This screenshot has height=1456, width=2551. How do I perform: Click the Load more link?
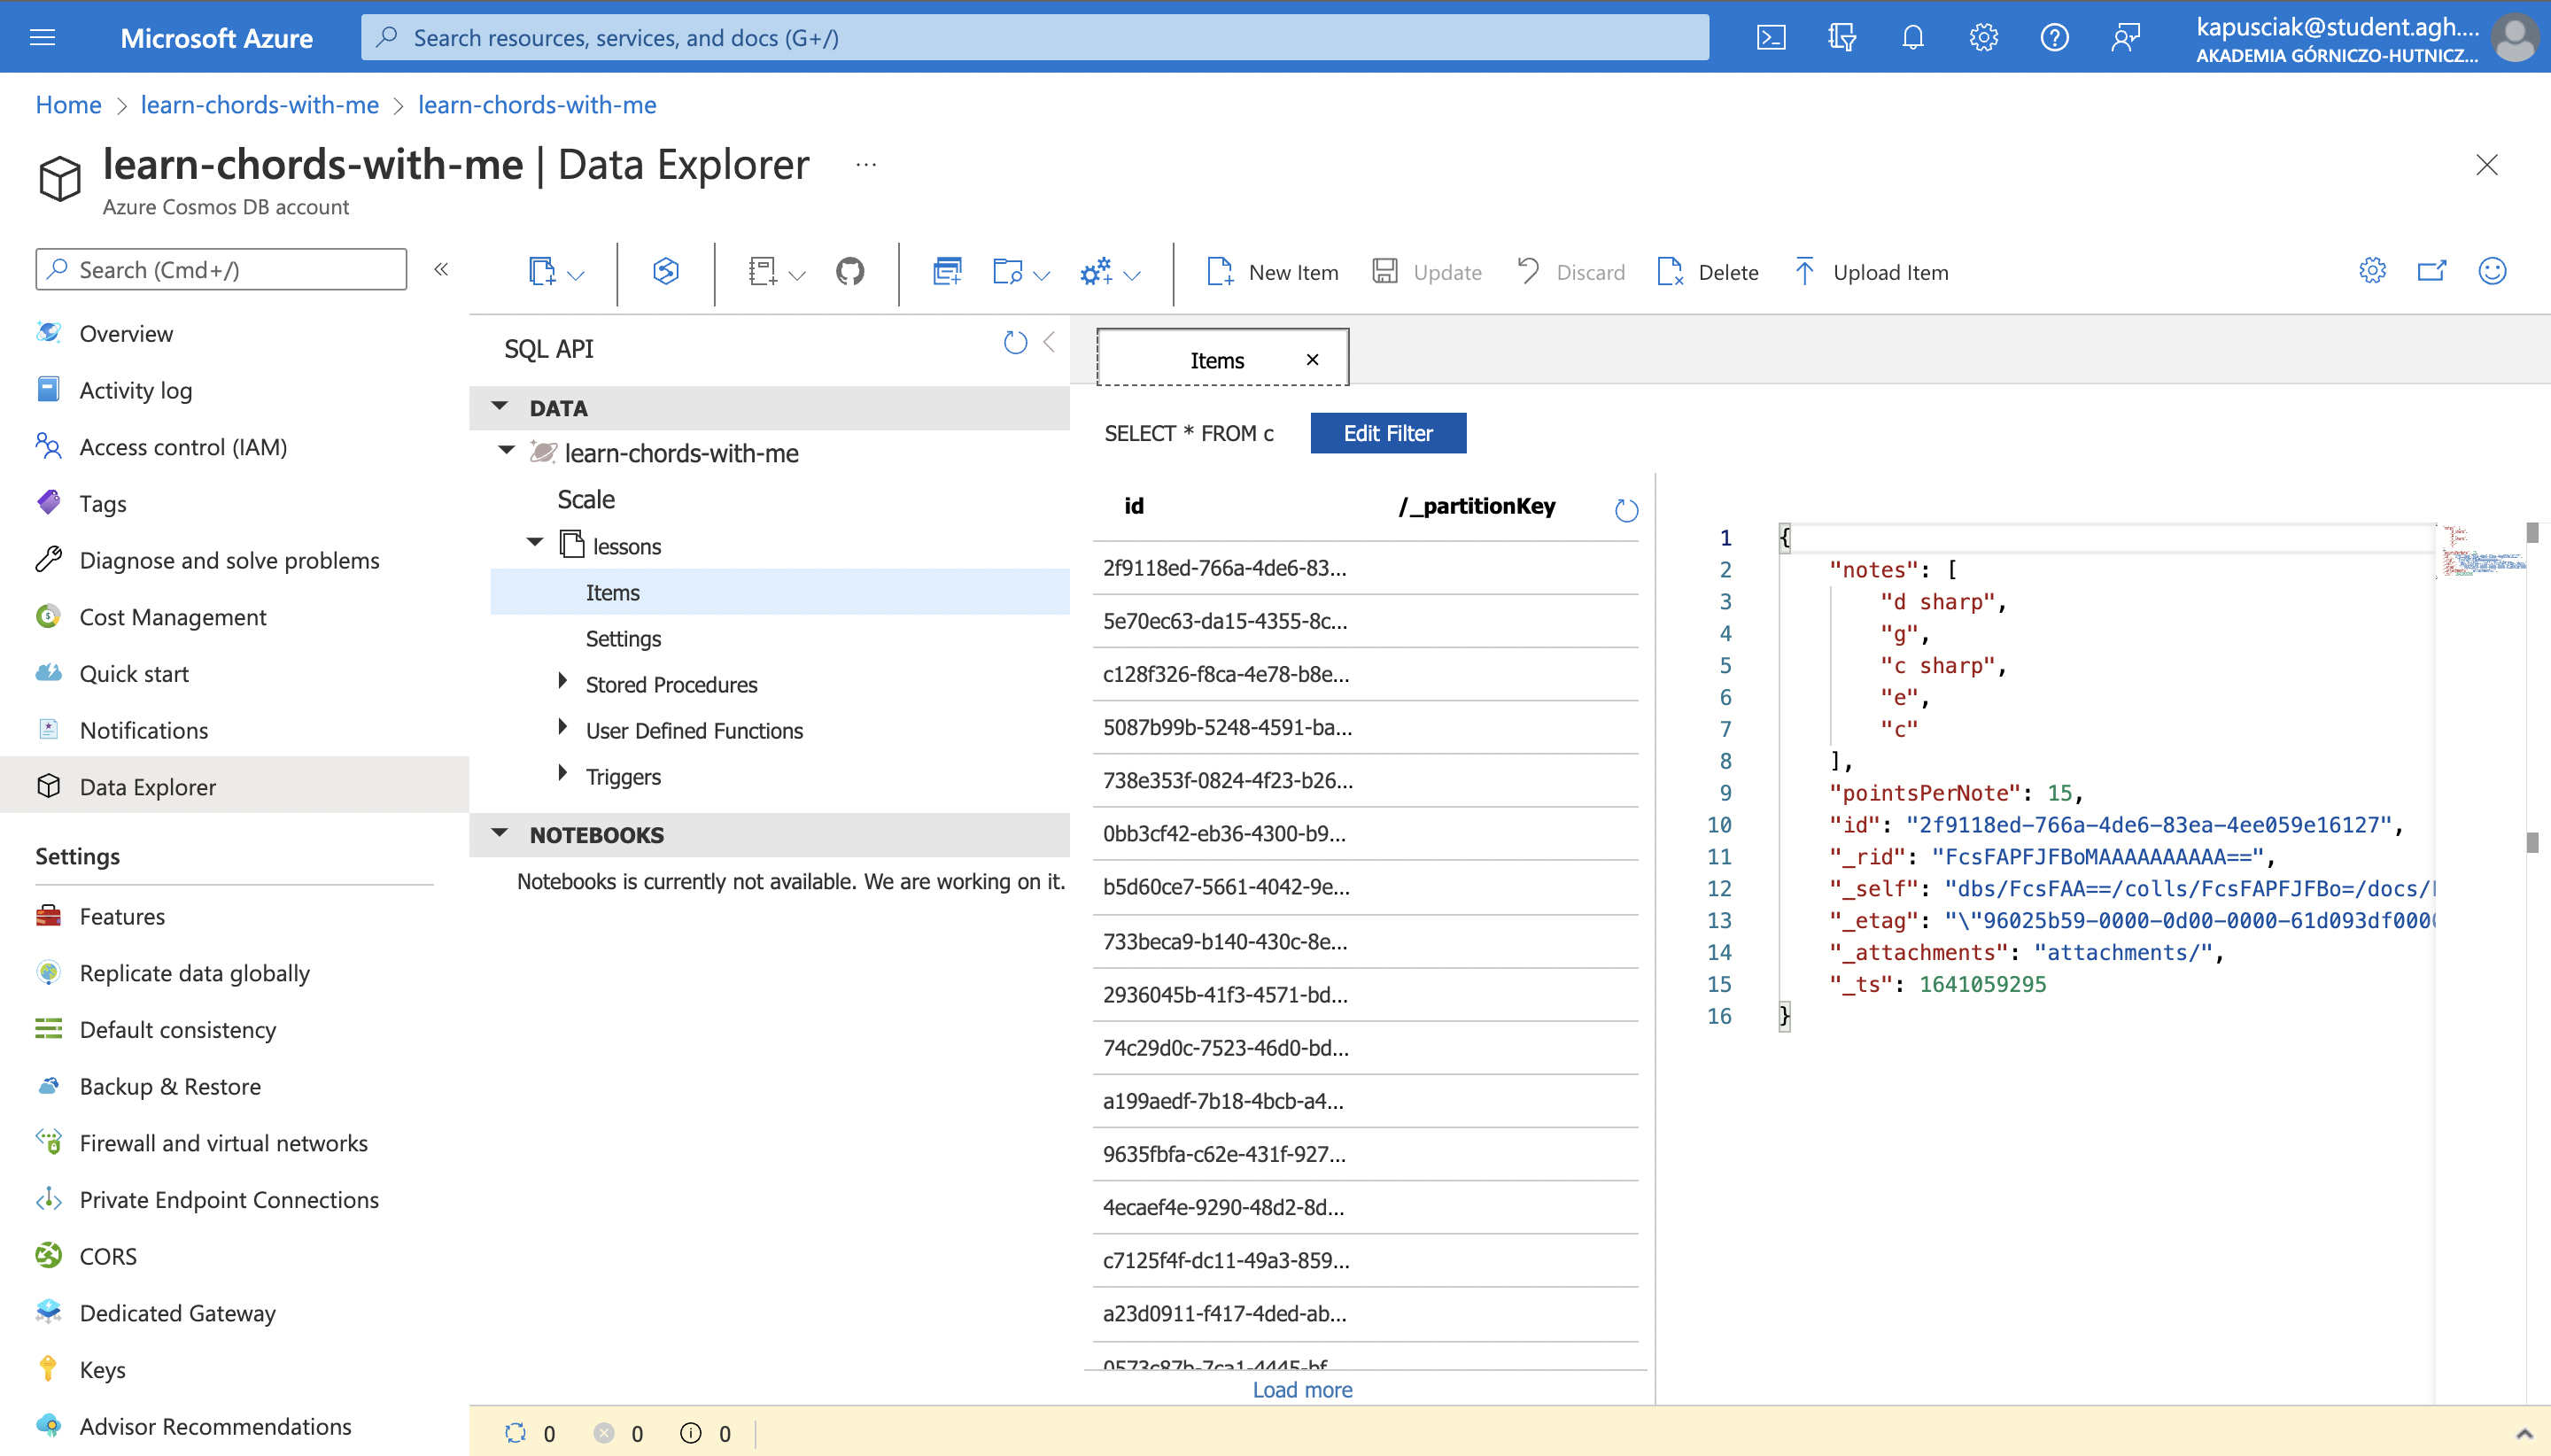[x=1302, y=1389]
